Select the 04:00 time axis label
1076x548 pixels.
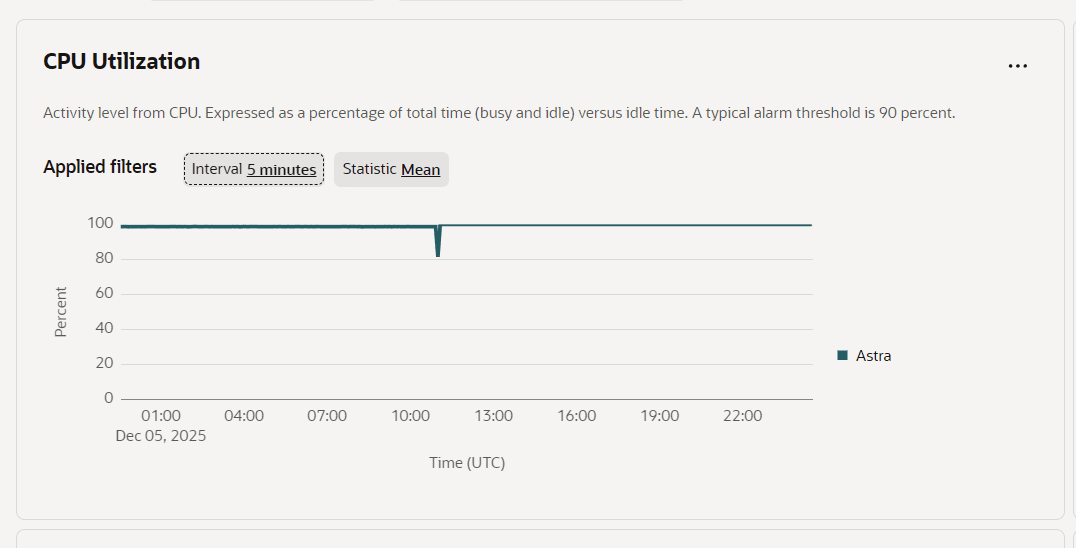(x=244, y=416)
